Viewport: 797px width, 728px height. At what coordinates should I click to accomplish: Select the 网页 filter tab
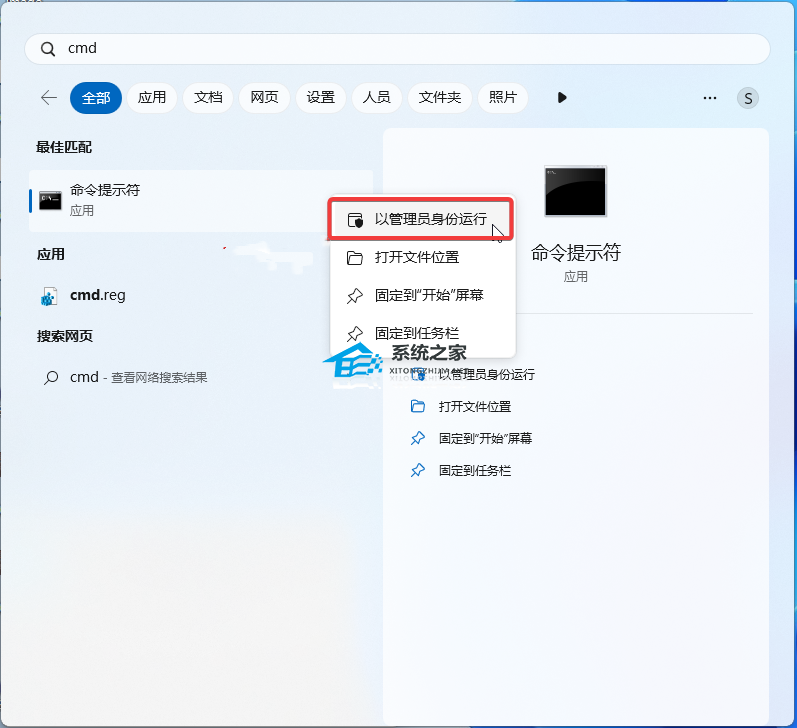pos(264,97)
